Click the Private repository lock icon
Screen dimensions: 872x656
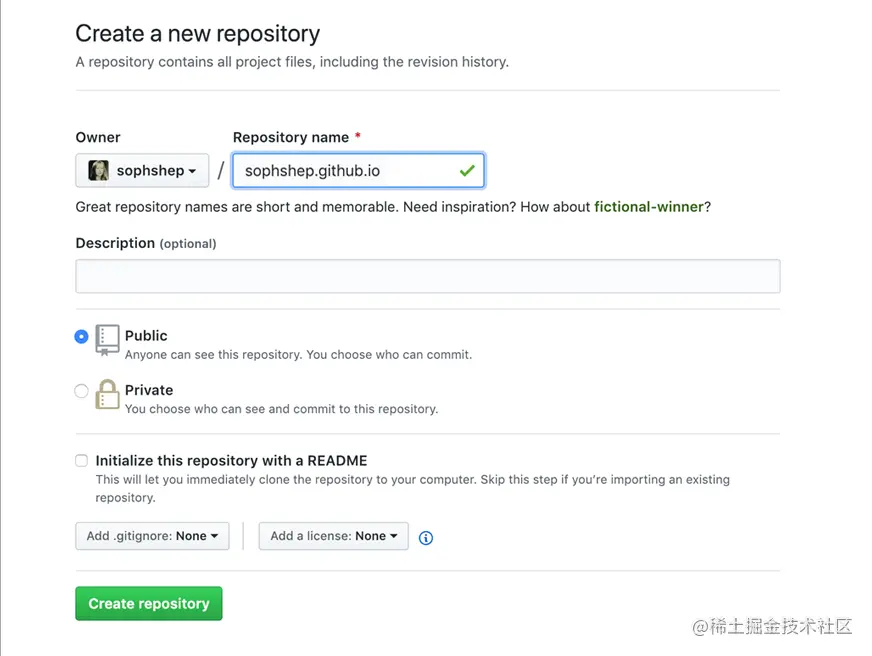point(107,394)
